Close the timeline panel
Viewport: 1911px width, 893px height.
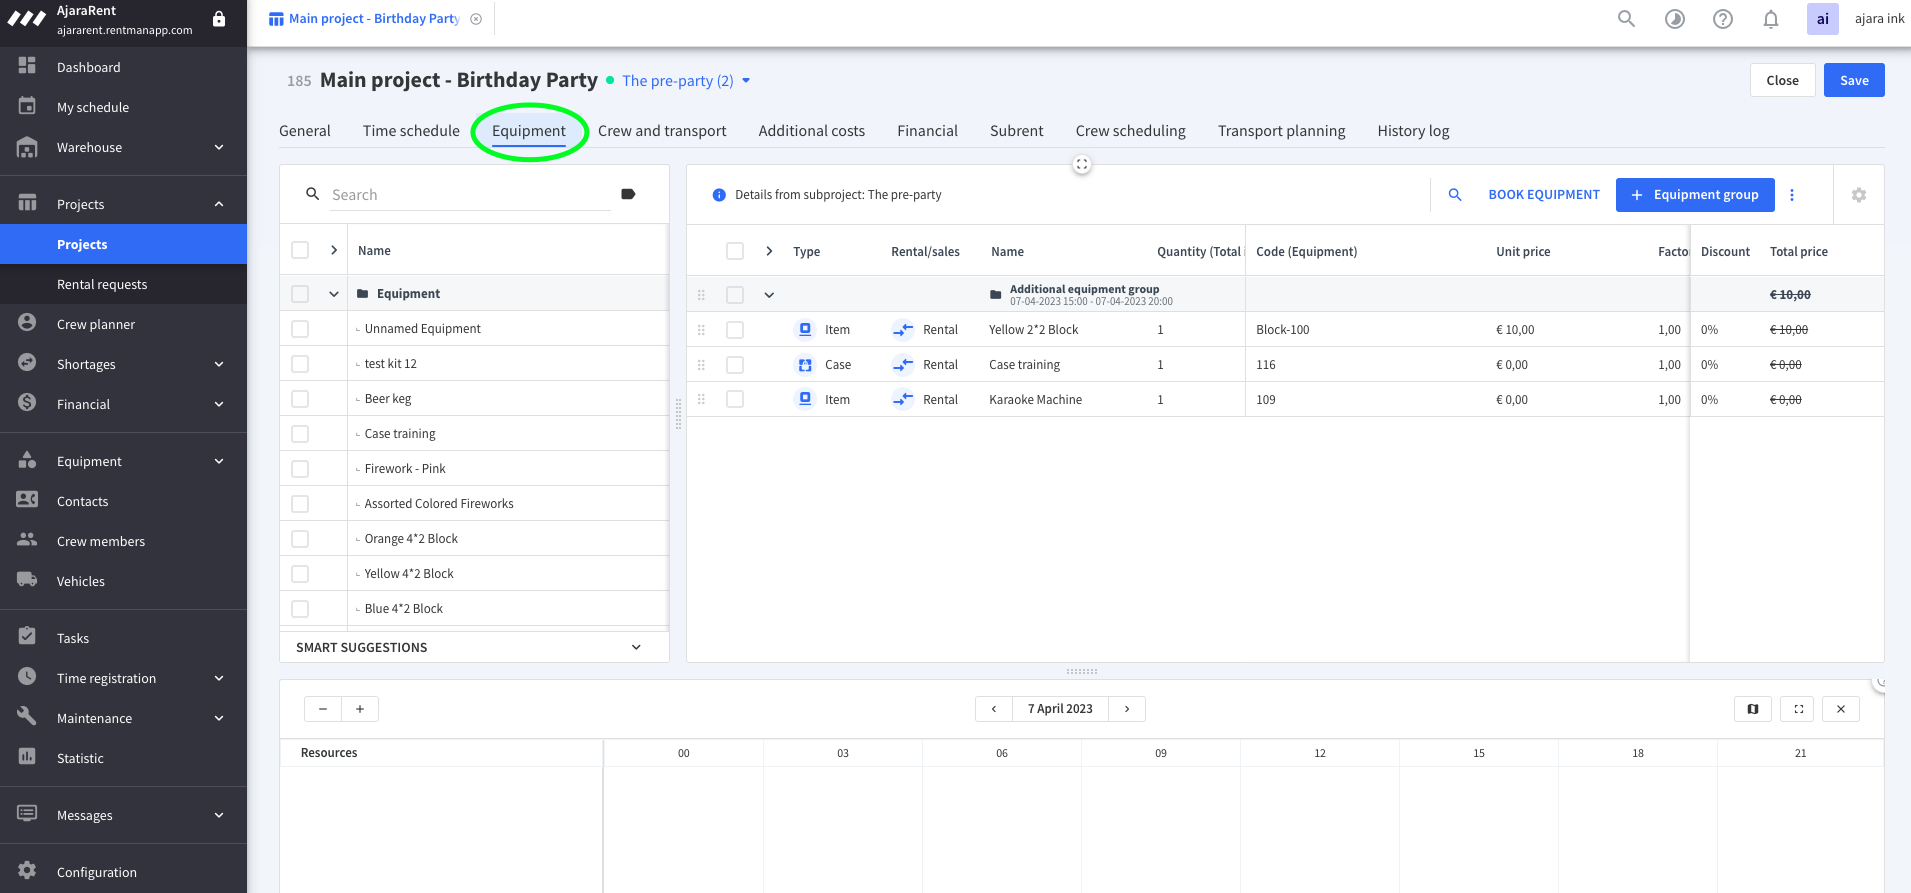(1840, 709)
